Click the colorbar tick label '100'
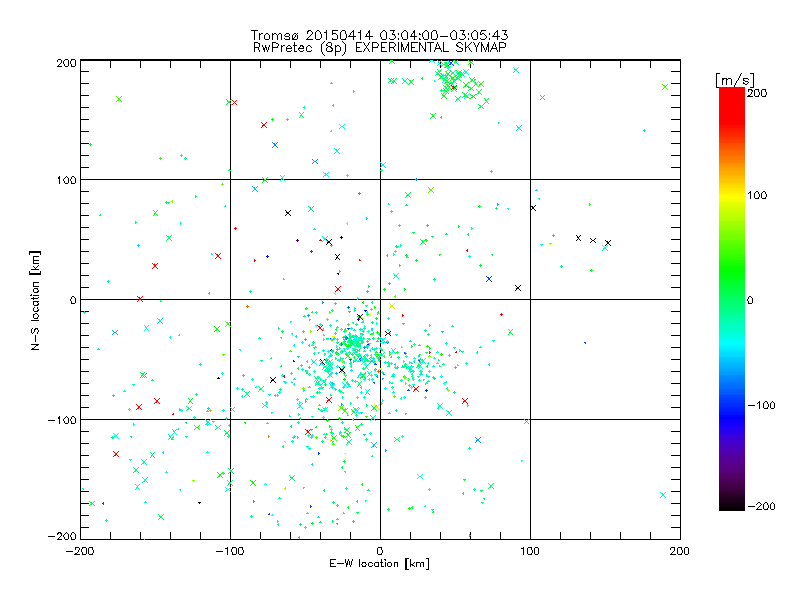Screen dimensions: 800x600 click(x=757, y=195)
